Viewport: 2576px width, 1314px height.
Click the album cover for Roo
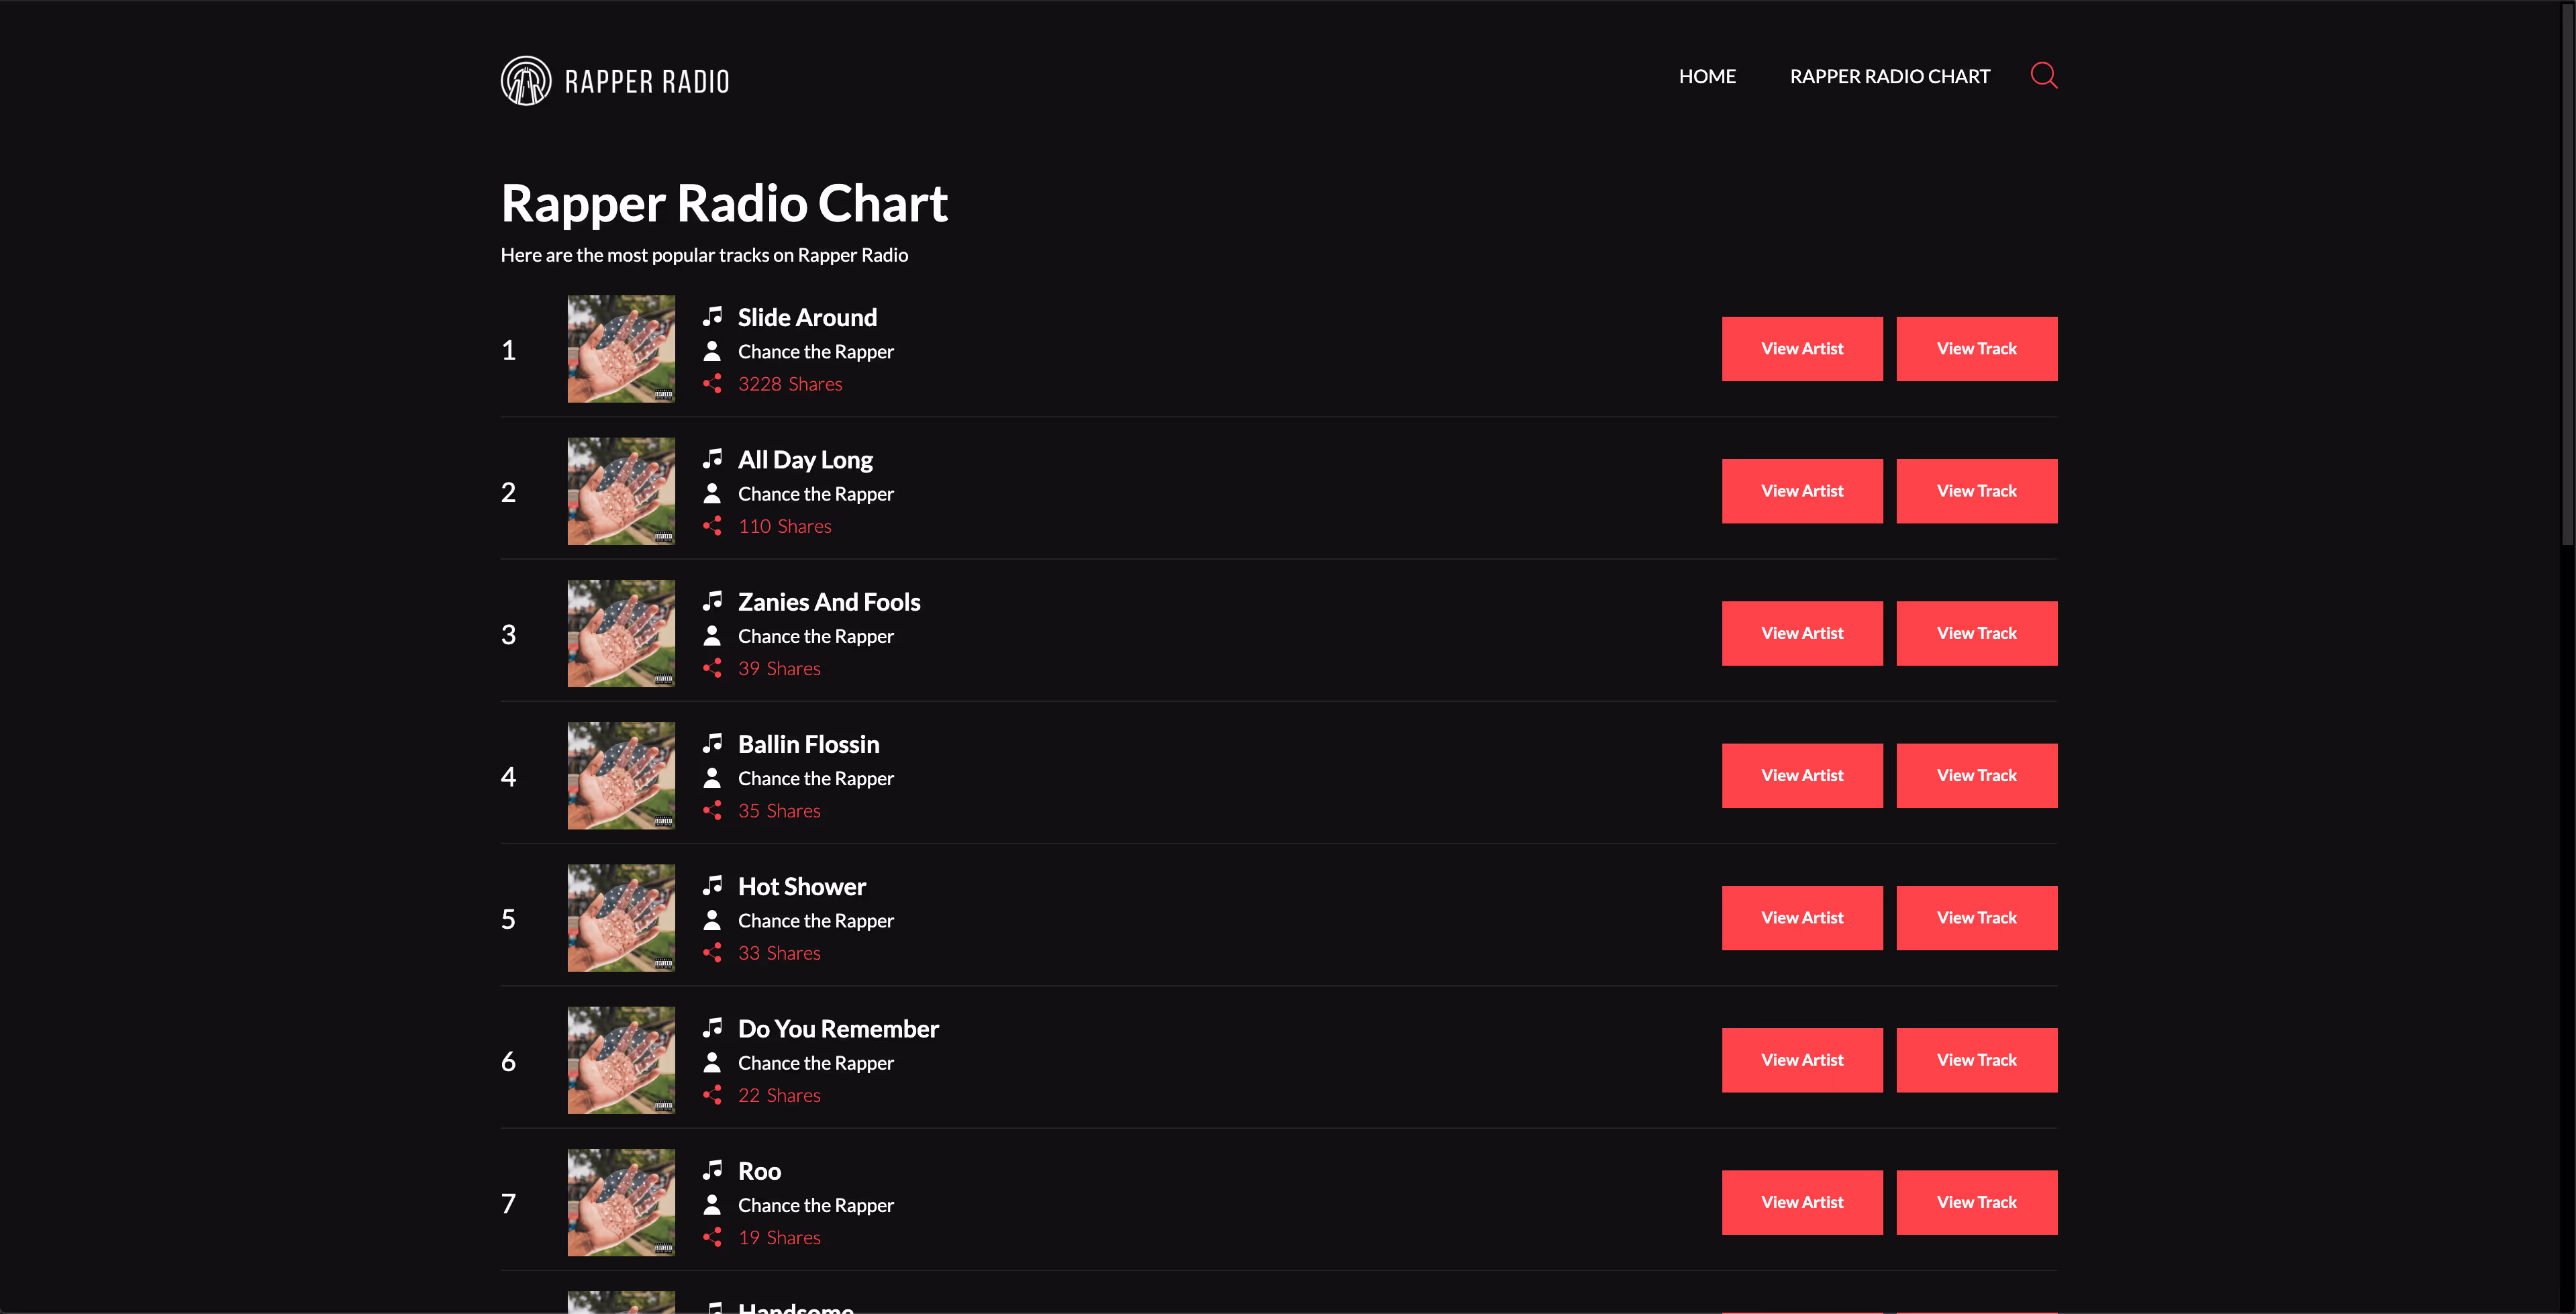[x=621, y=1202]
